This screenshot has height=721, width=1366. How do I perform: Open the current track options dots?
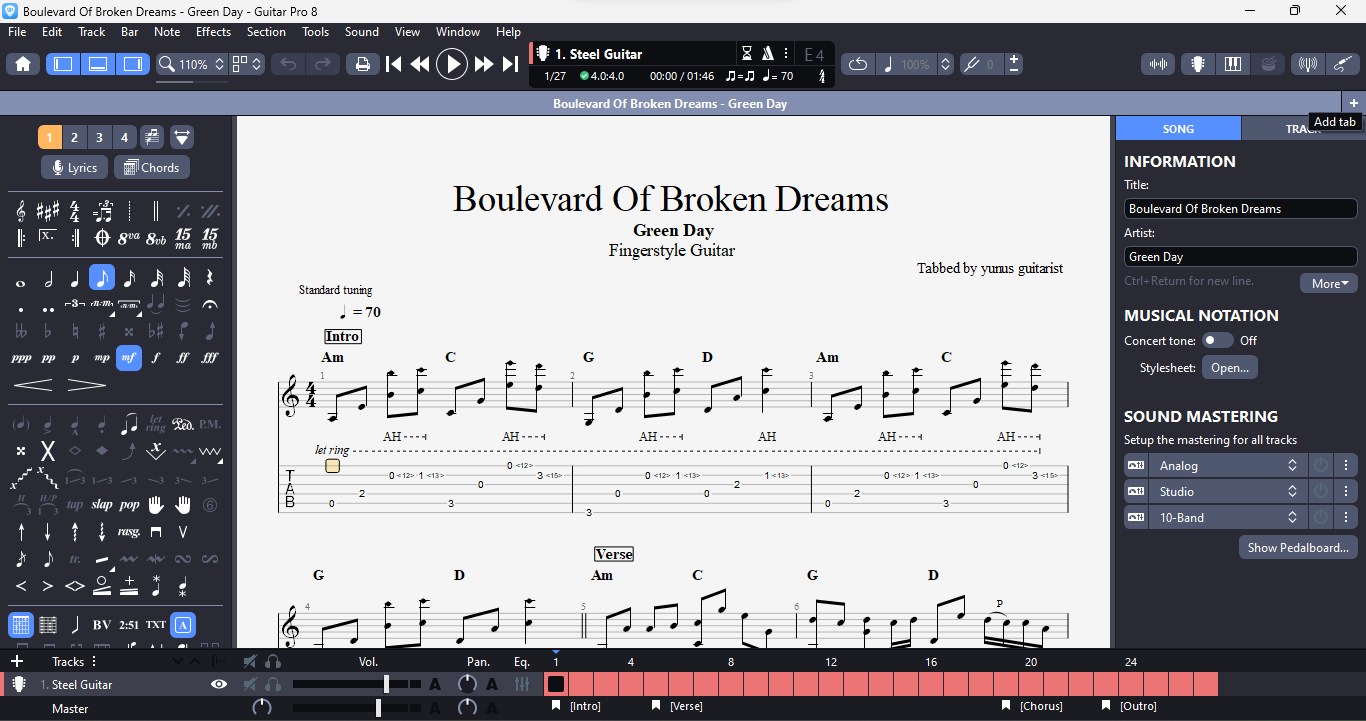pyautogui.click(x=786, y=54)
